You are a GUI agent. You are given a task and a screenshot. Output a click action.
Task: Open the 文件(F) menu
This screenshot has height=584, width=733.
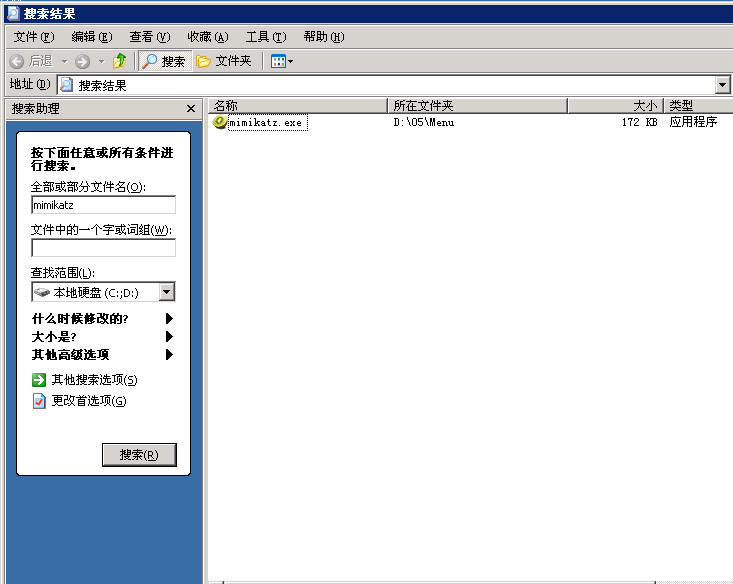pyautogui.click(x=31, y=37)
